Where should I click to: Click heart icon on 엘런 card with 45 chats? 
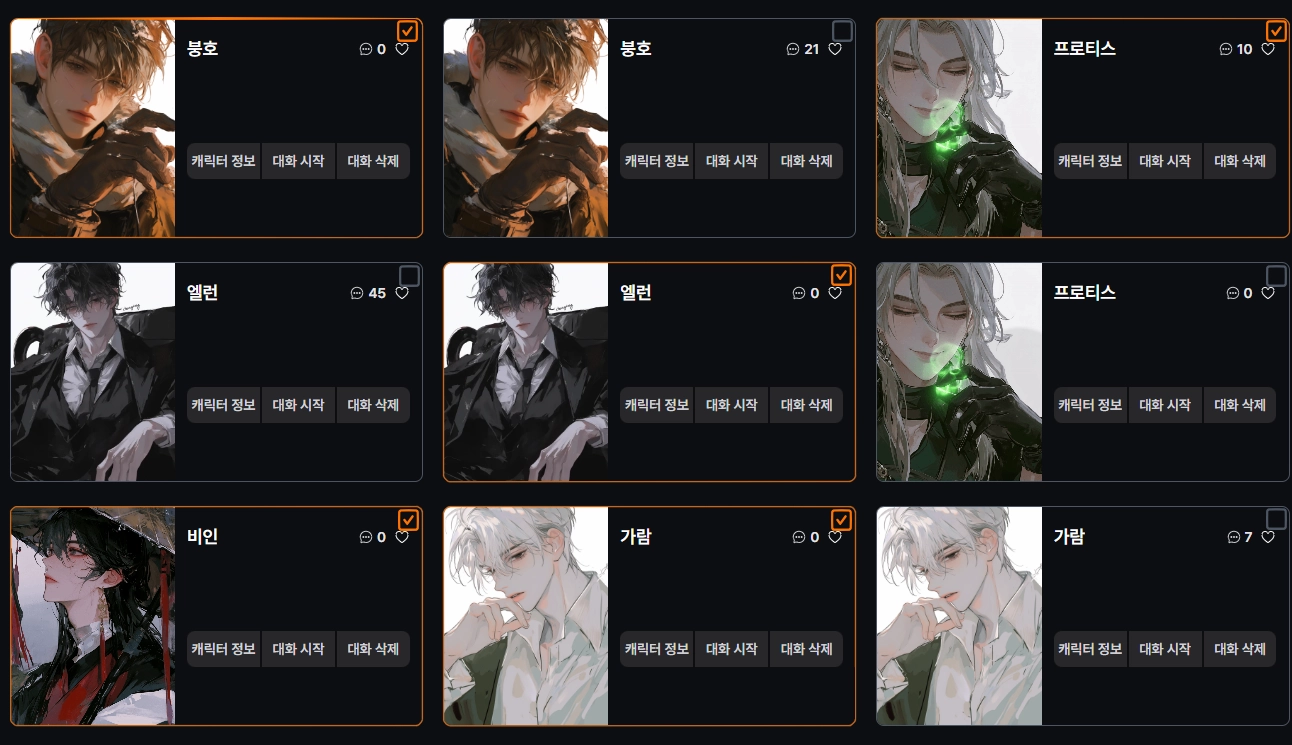[x=402, y=293]
